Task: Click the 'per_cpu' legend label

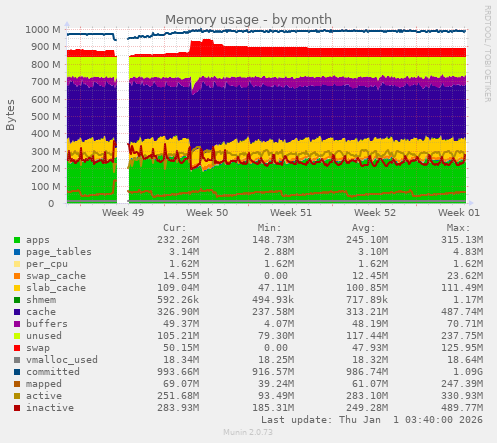Action: pos(47,264)
